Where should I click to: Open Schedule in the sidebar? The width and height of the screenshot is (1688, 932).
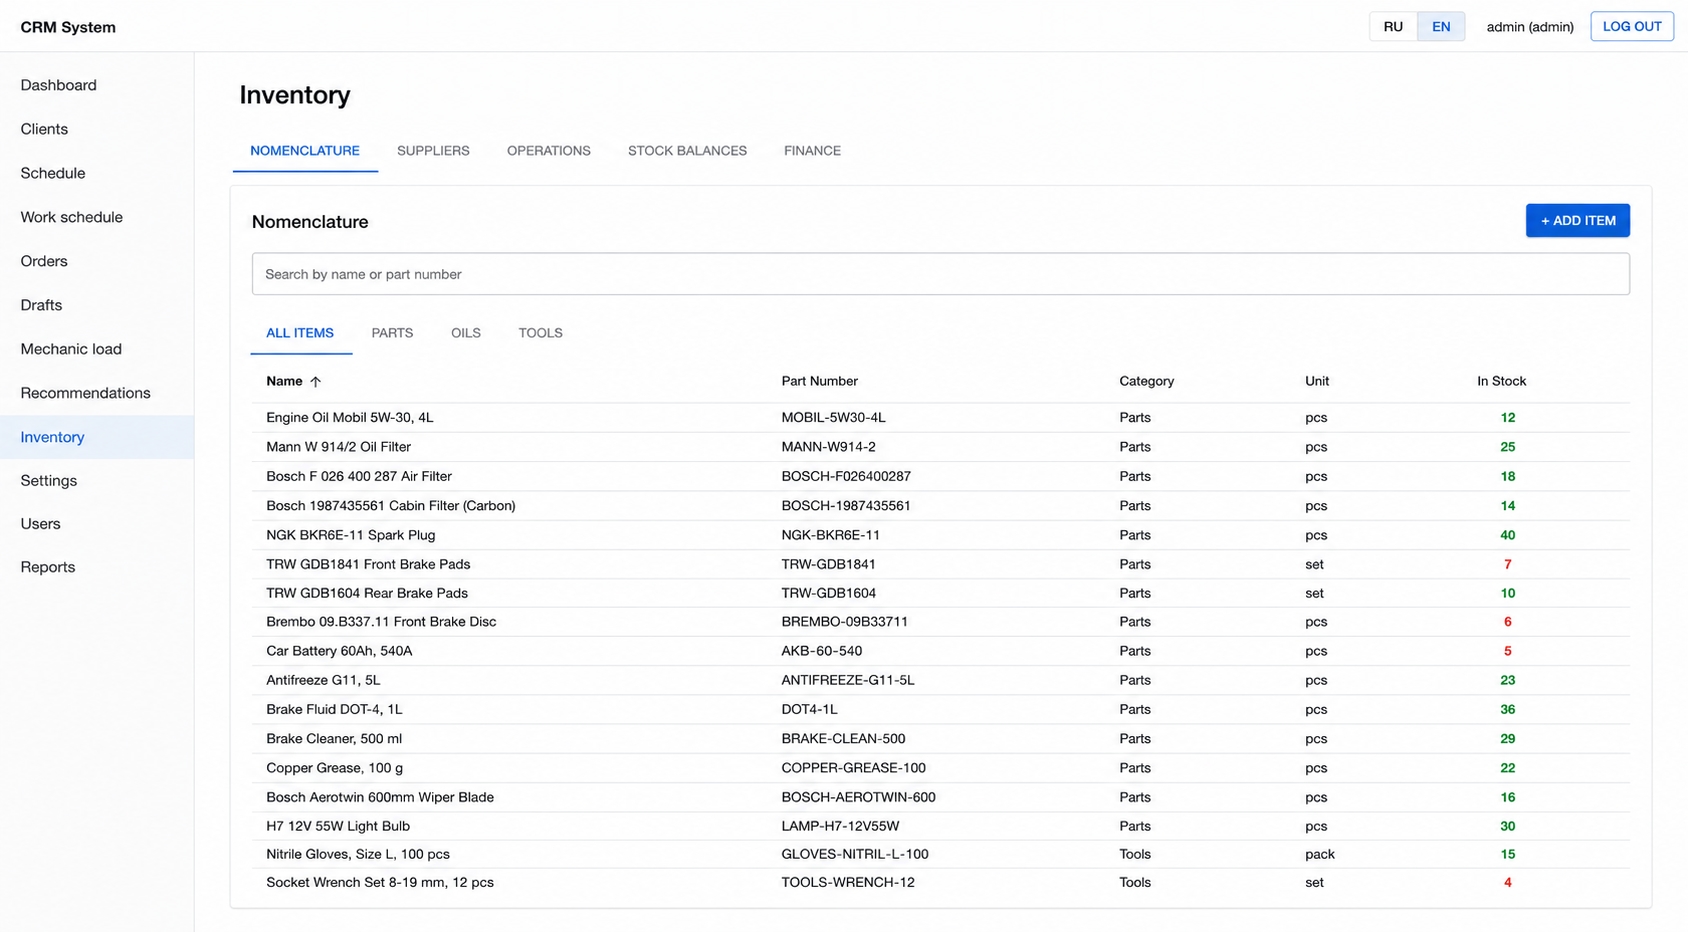(97, 173)
